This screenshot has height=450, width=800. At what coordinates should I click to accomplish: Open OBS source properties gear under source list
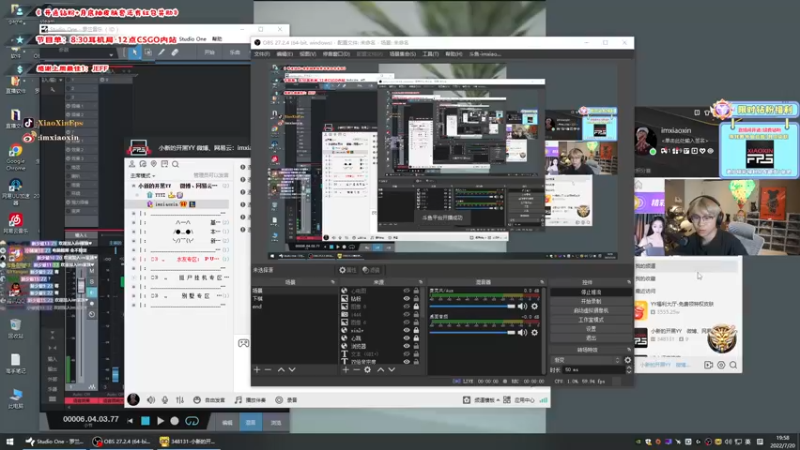(x=367, y=369)
